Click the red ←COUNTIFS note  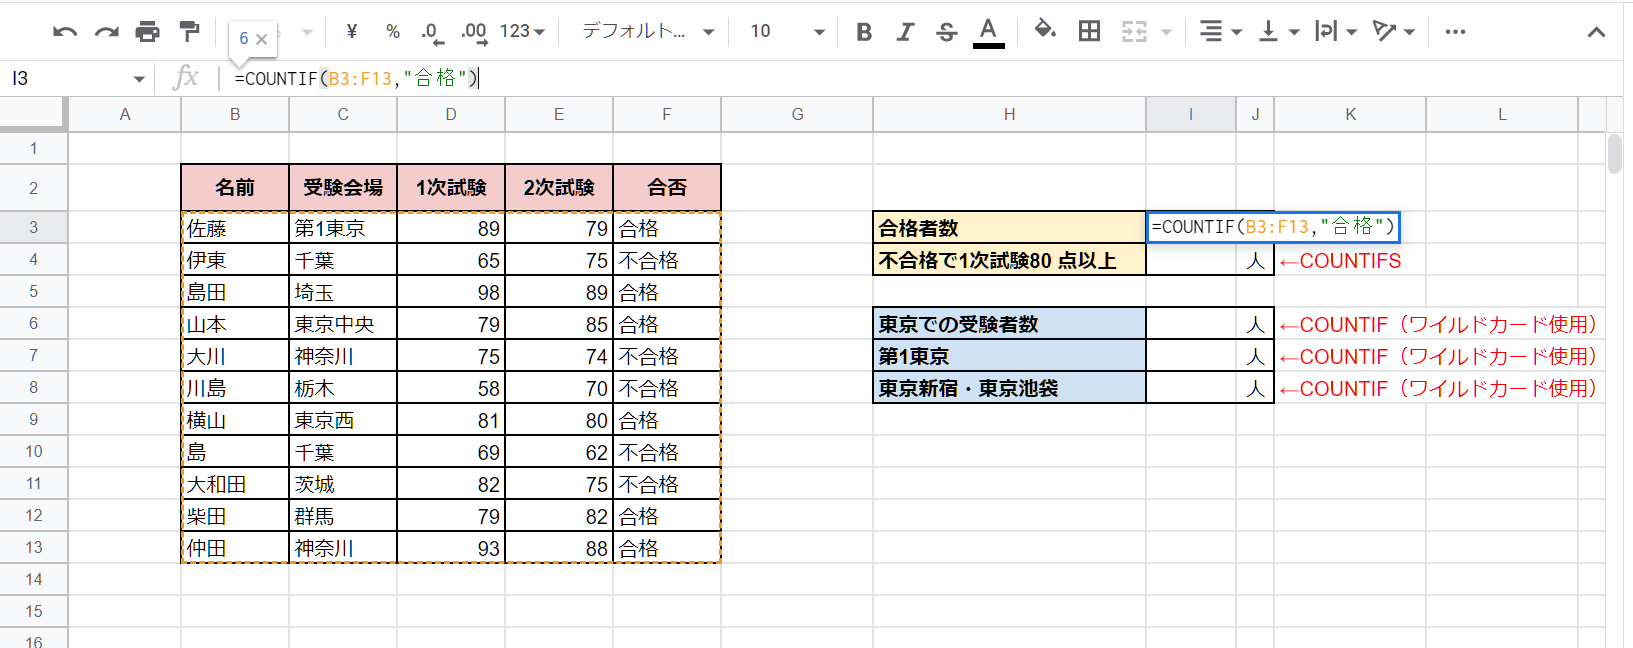[1341, 261]
